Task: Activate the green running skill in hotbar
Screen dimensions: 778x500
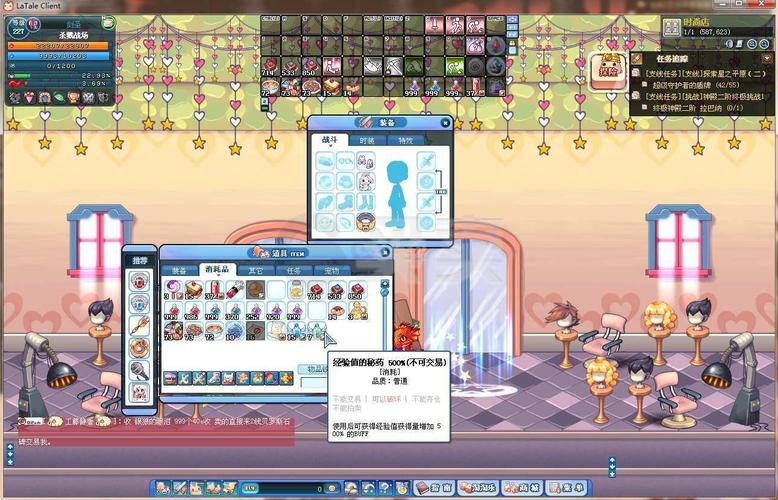Action: (455, 66)
